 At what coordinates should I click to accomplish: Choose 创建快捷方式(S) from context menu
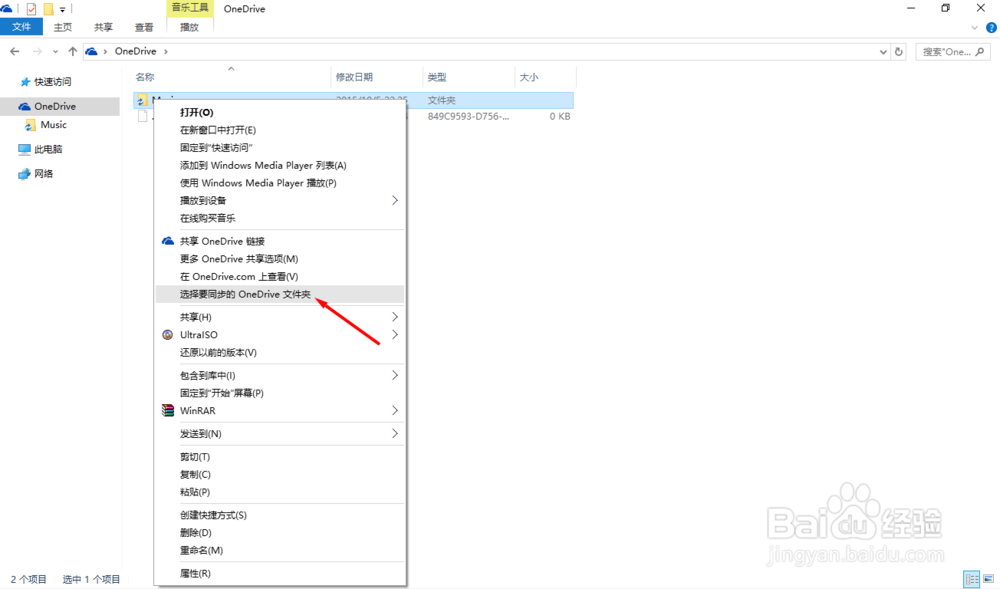(x=279, y=515)
